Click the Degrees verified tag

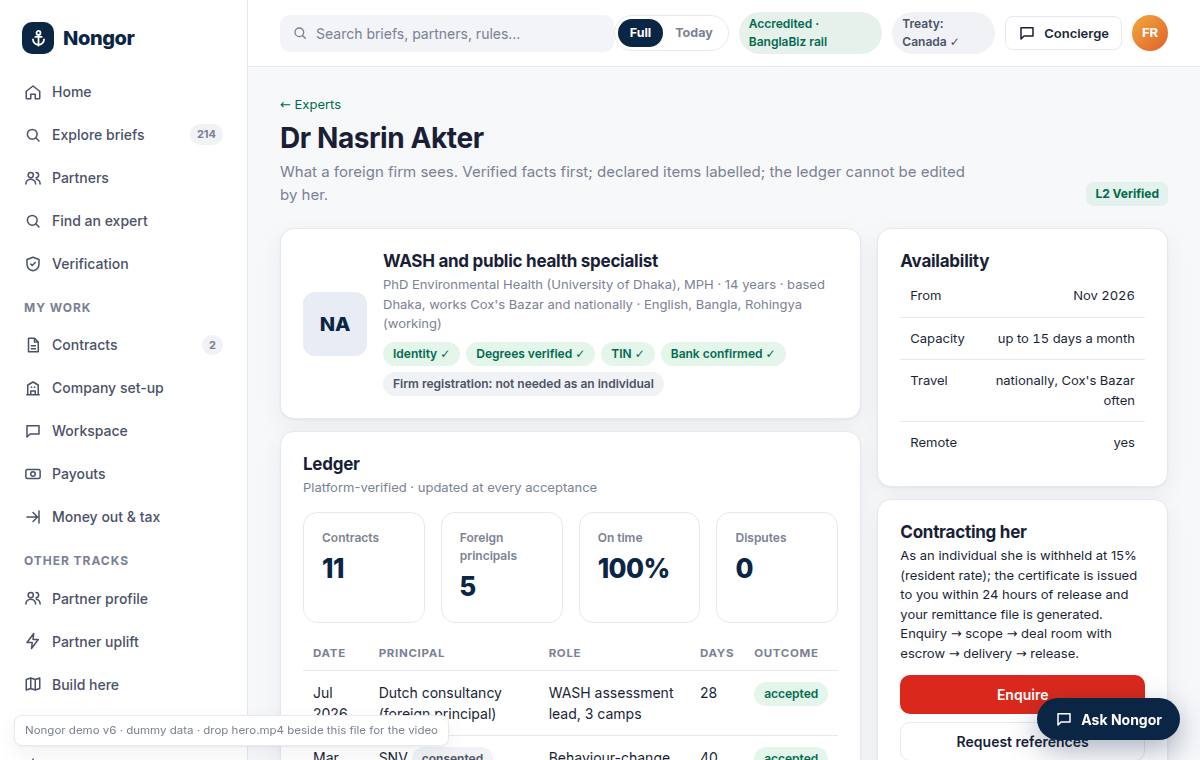531,354
